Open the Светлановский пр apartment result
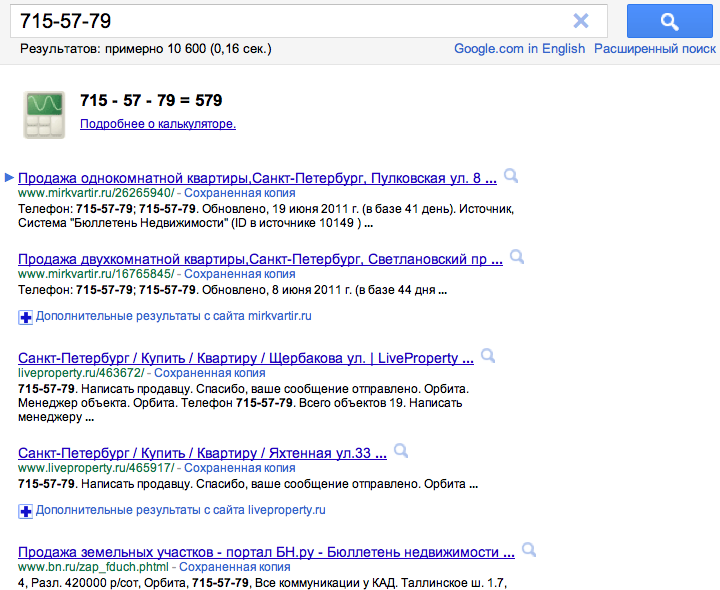This screenshot has width=720, height=590. pyautogui.click(x=260, y=259)
